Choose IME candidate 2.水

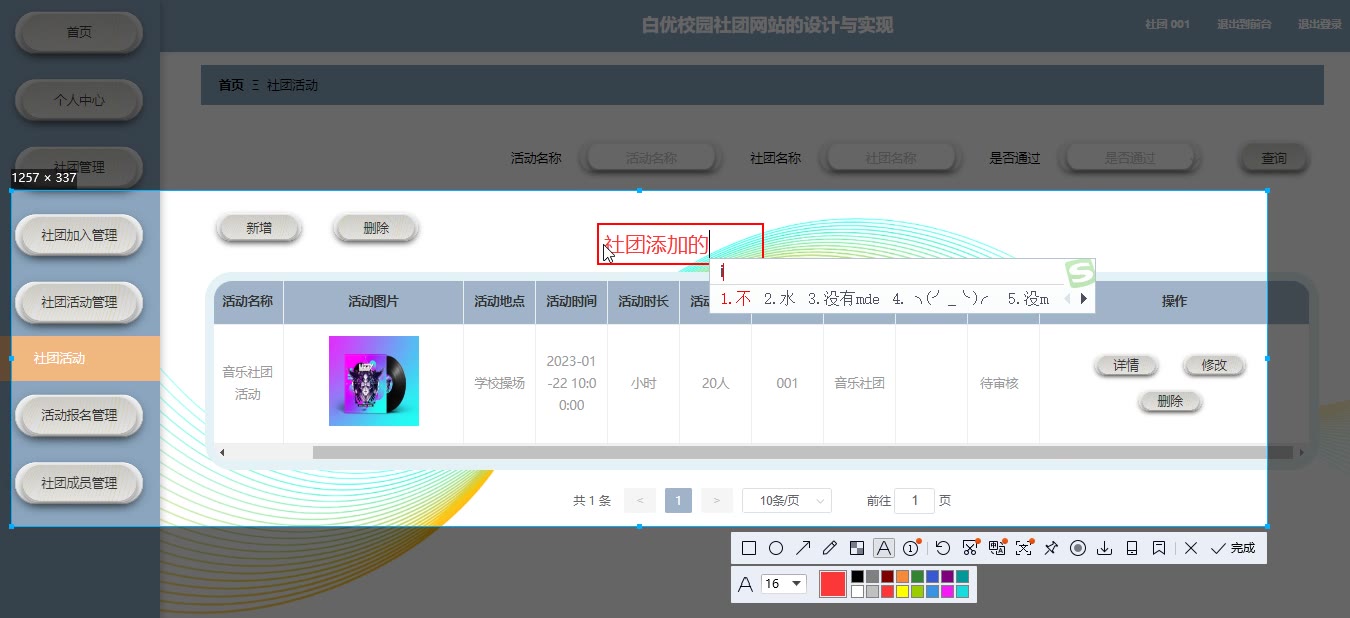pos(779,298)
